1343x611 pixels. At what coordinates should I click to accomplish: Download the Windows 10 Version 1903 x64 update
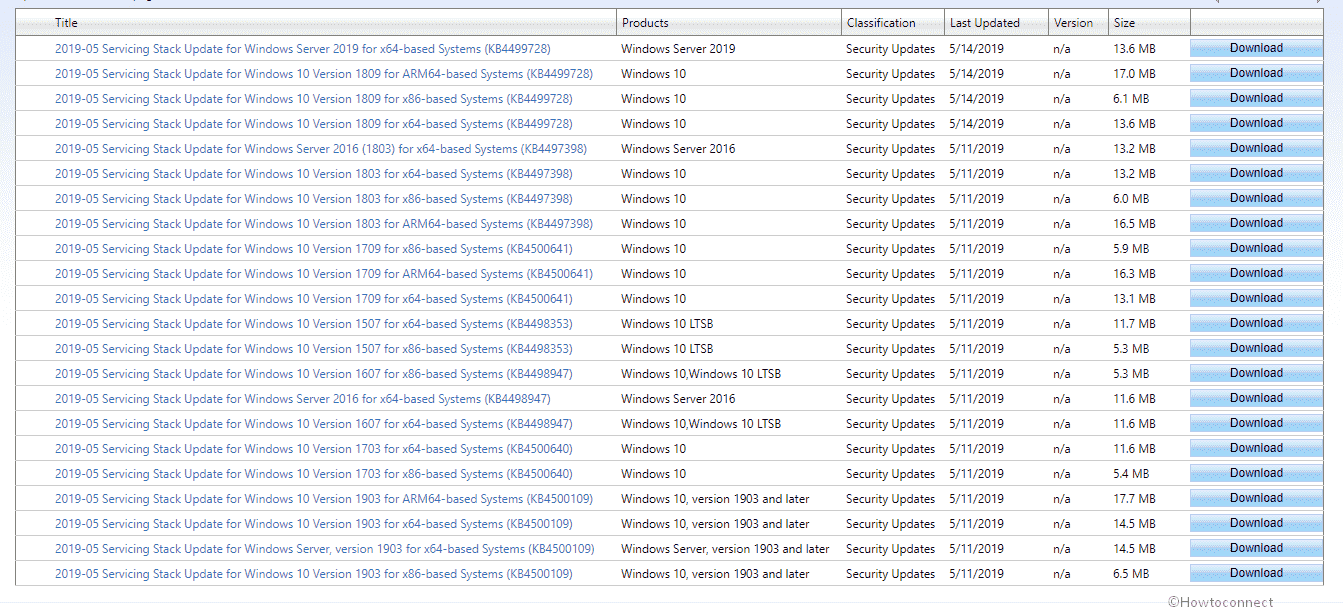(x=1256, y=523)
